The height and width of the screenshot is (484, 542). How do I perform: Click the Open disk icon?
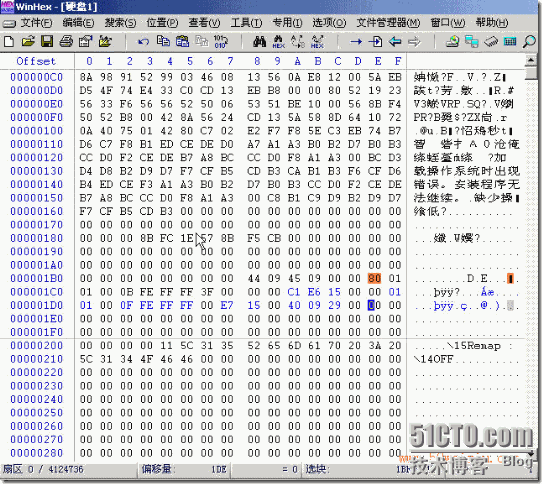452,42
